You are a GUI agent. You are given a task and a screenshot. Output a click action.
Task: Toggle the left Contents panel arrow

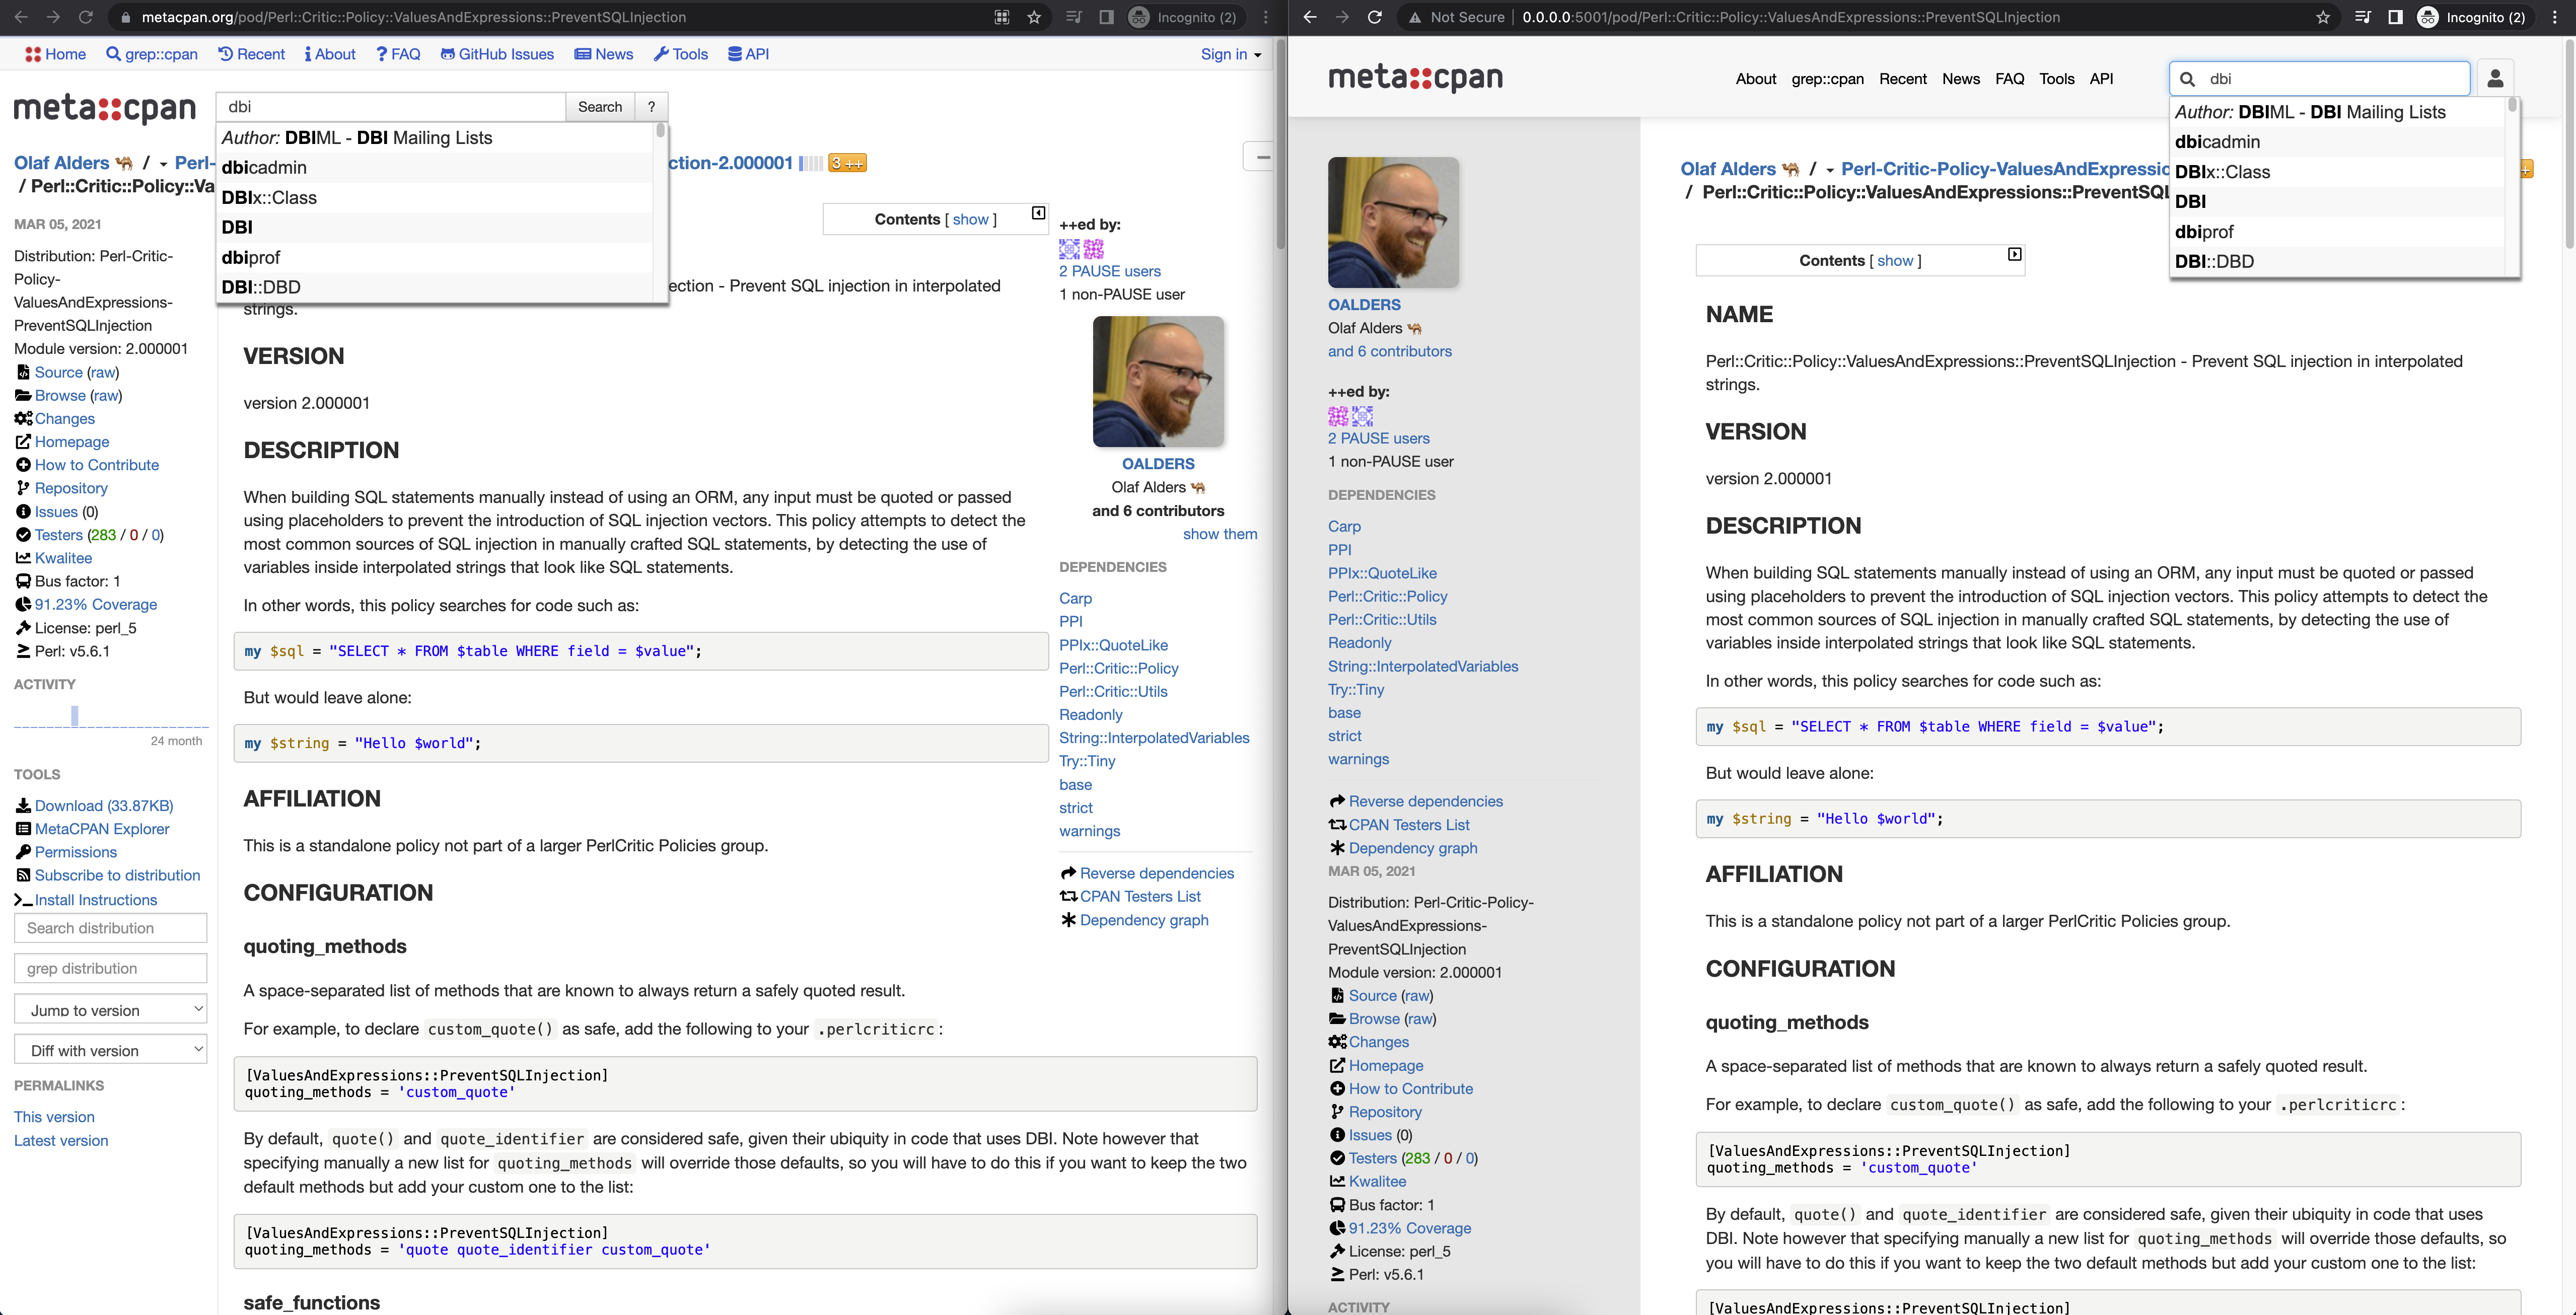coord(1038,213)
